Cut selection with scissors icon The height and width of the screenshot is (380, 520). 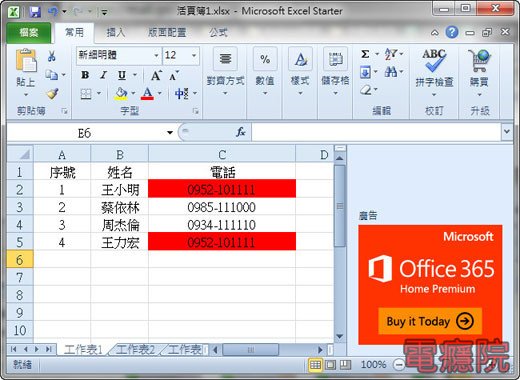52,56
